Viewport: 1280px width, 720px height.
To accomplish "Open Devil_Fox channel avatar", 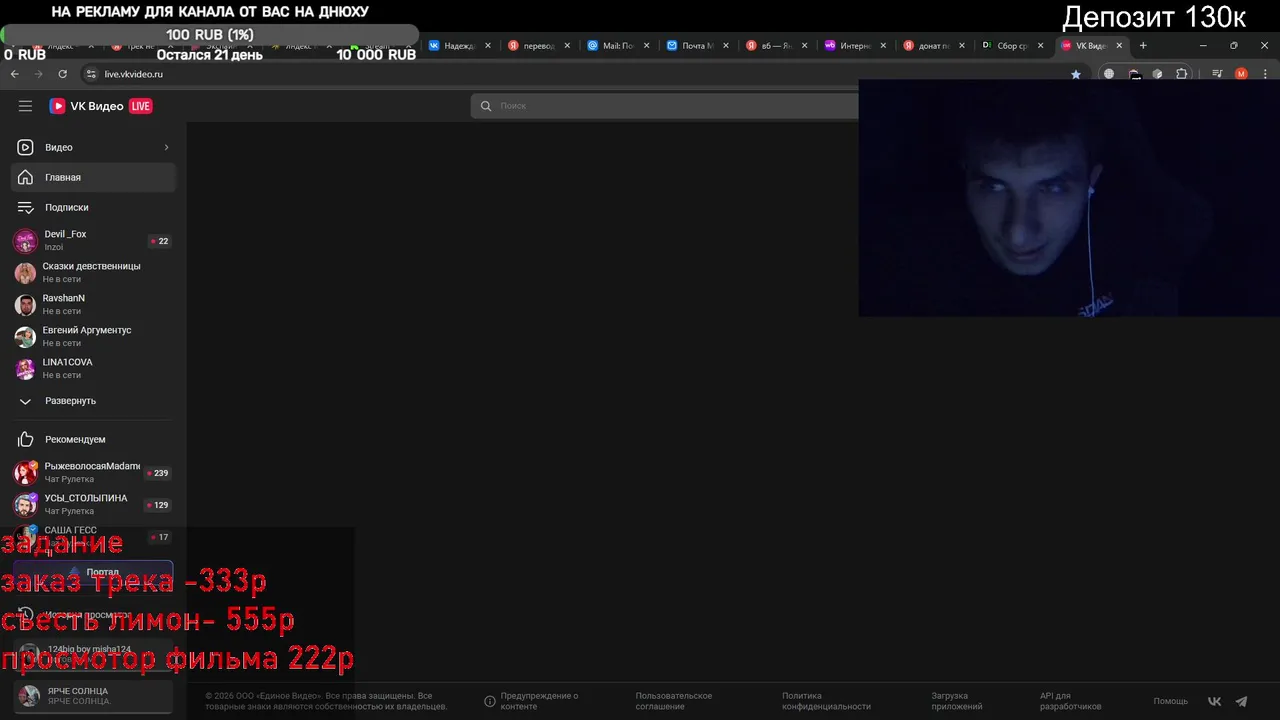I will coord(25,240).
